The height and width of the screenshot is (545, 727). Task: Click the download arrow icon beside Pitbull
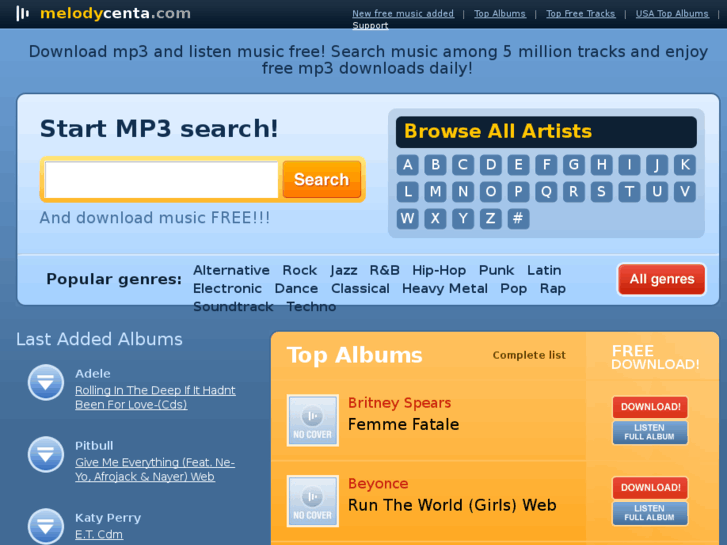45,455
